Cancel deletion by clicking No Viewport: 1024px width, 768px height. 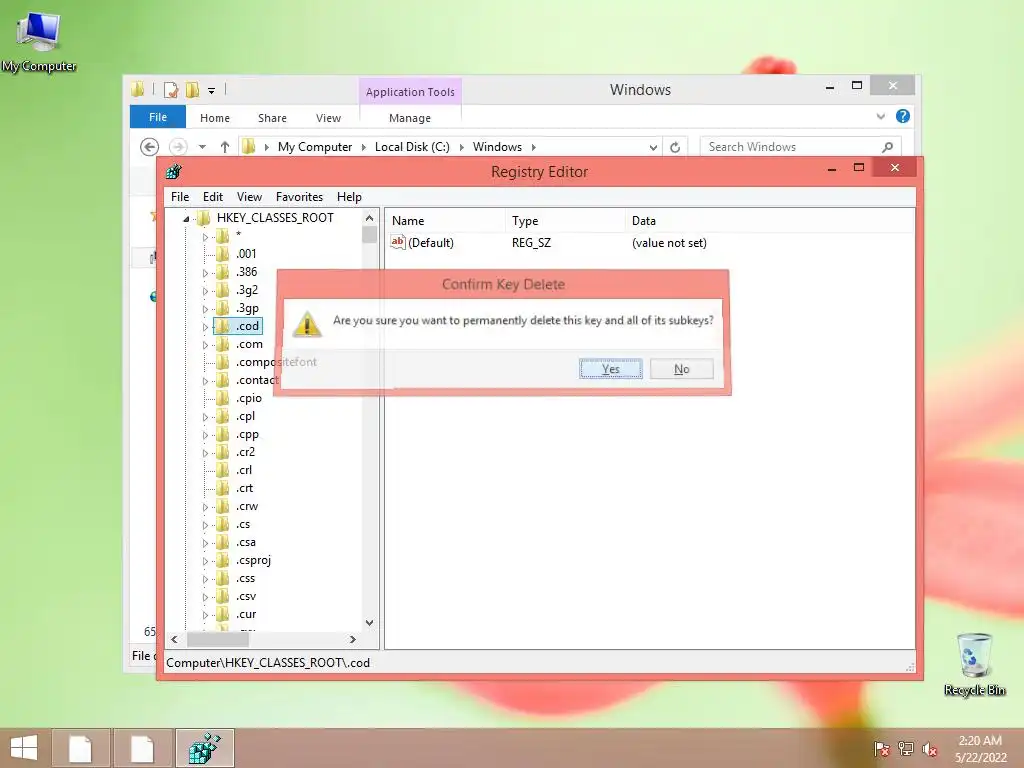point(682,369)
